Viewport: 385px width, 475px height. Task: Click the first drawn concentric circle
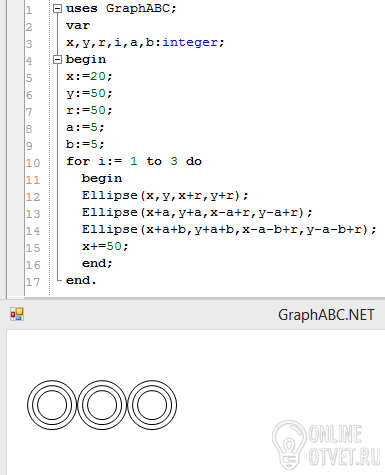pyautogui.click(x=52, y=405)
